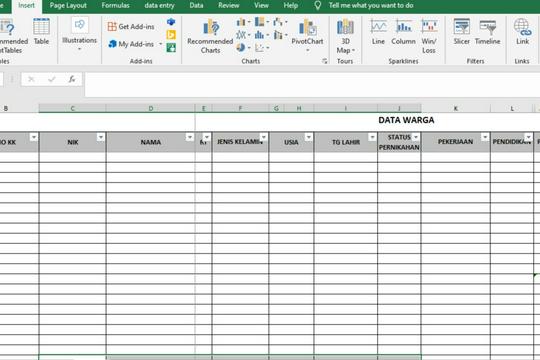
Task: Open the Page Layout tab
Action: [68, 6]
